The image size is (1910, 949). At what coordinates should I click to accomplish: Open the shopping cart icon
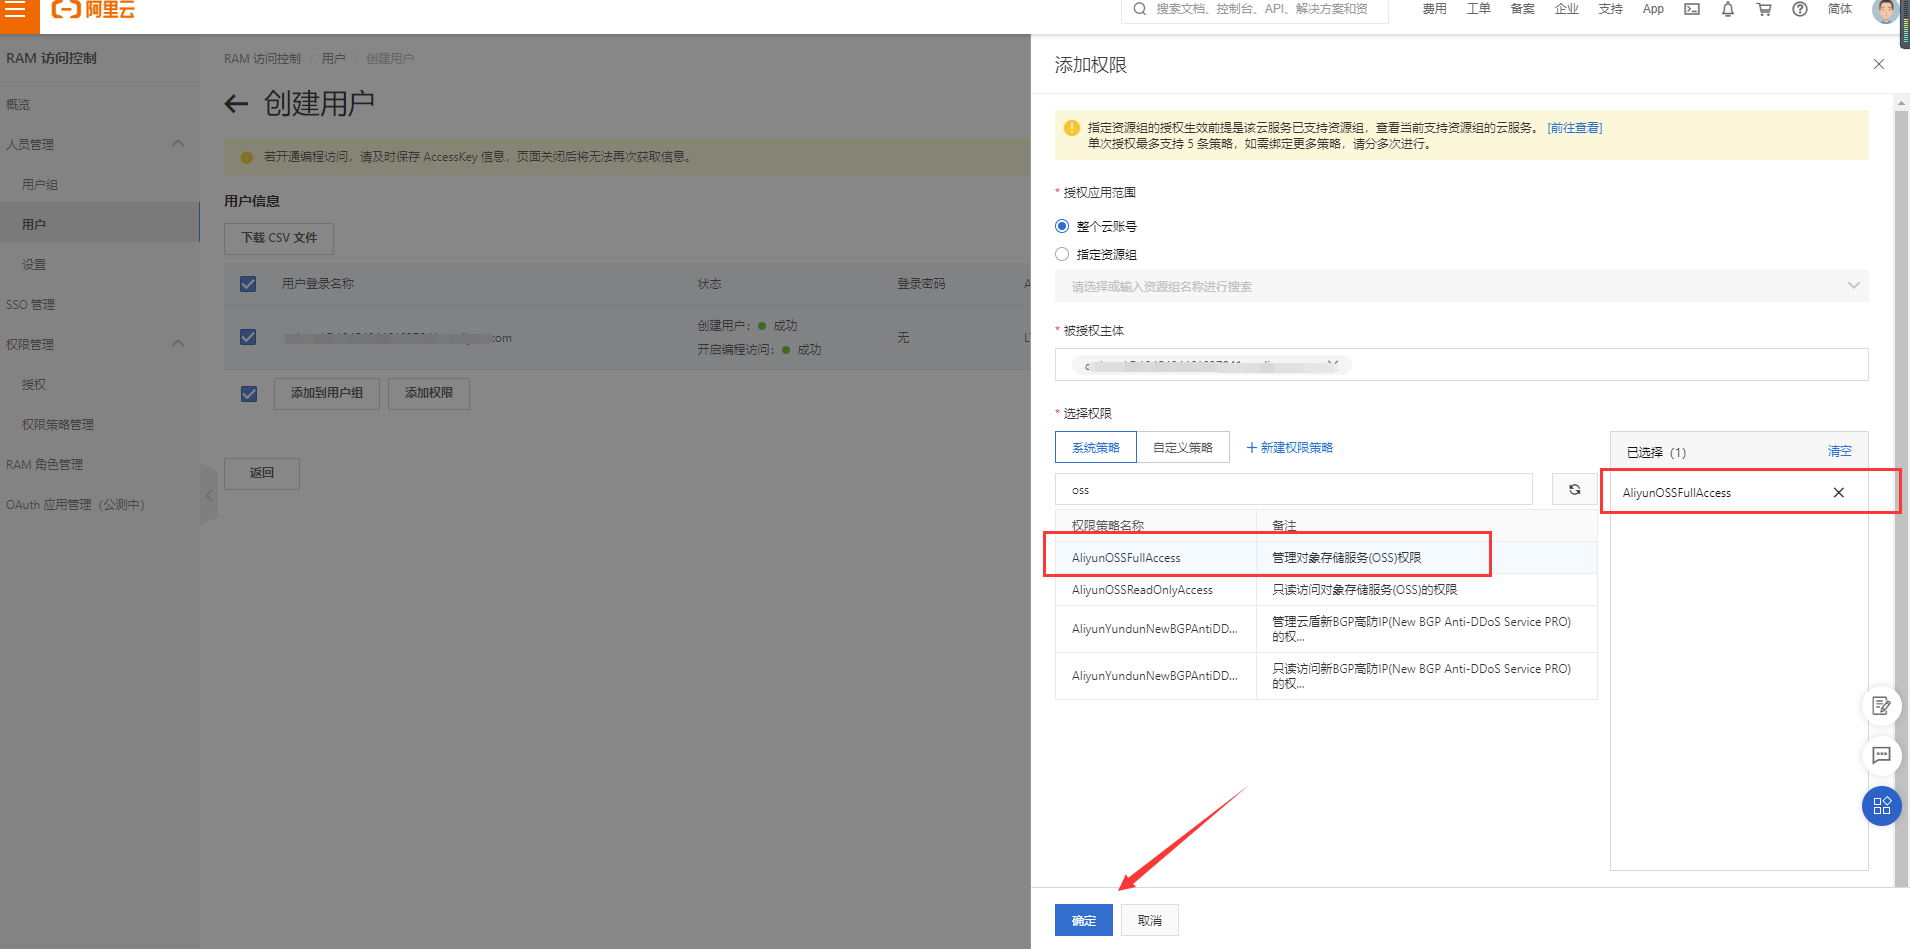click(1763, 9)
